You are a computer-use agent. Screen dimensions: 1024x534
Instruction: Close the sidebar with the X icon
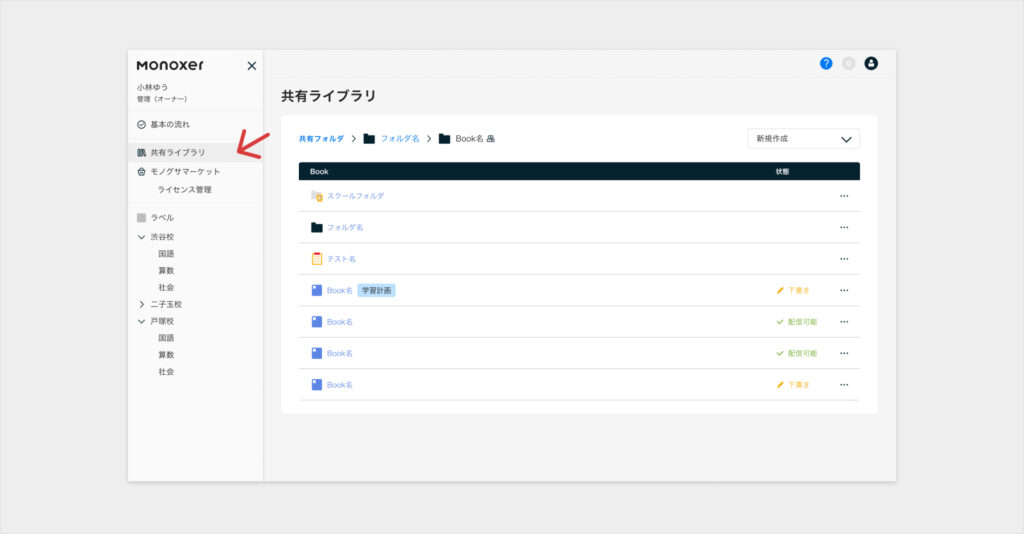(252, 66)
